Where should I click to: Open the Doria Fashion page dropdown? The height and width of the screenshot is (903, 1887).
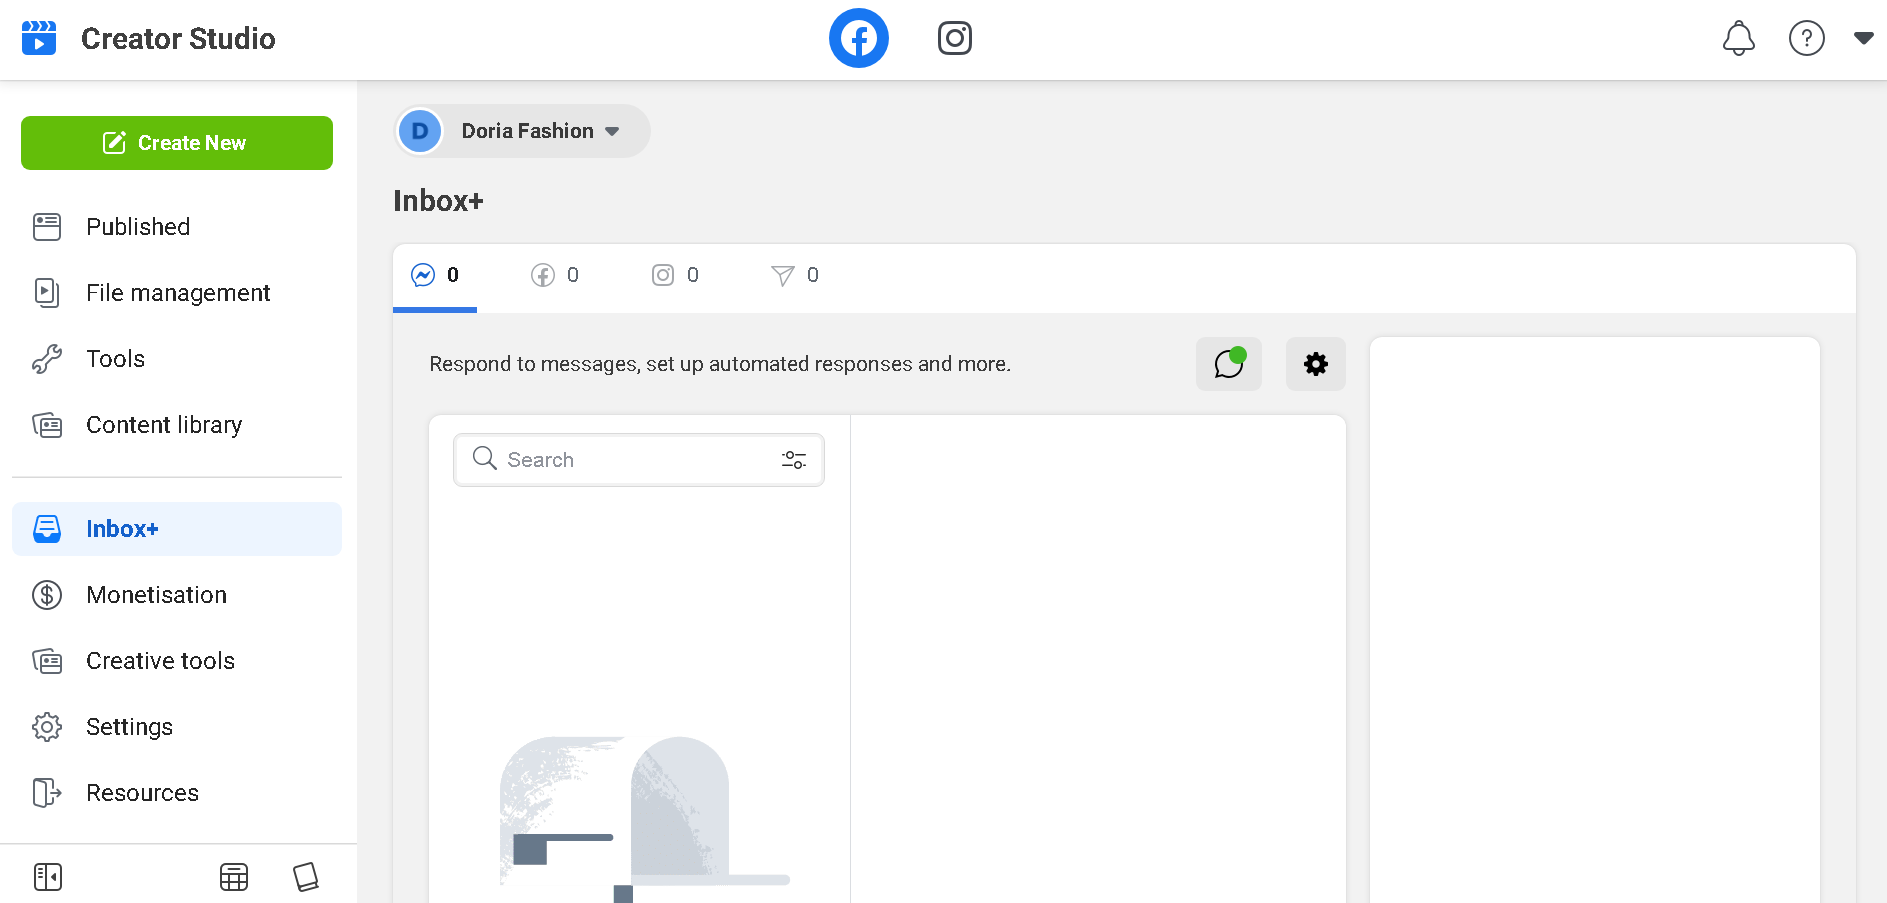(x=522, y=131)
